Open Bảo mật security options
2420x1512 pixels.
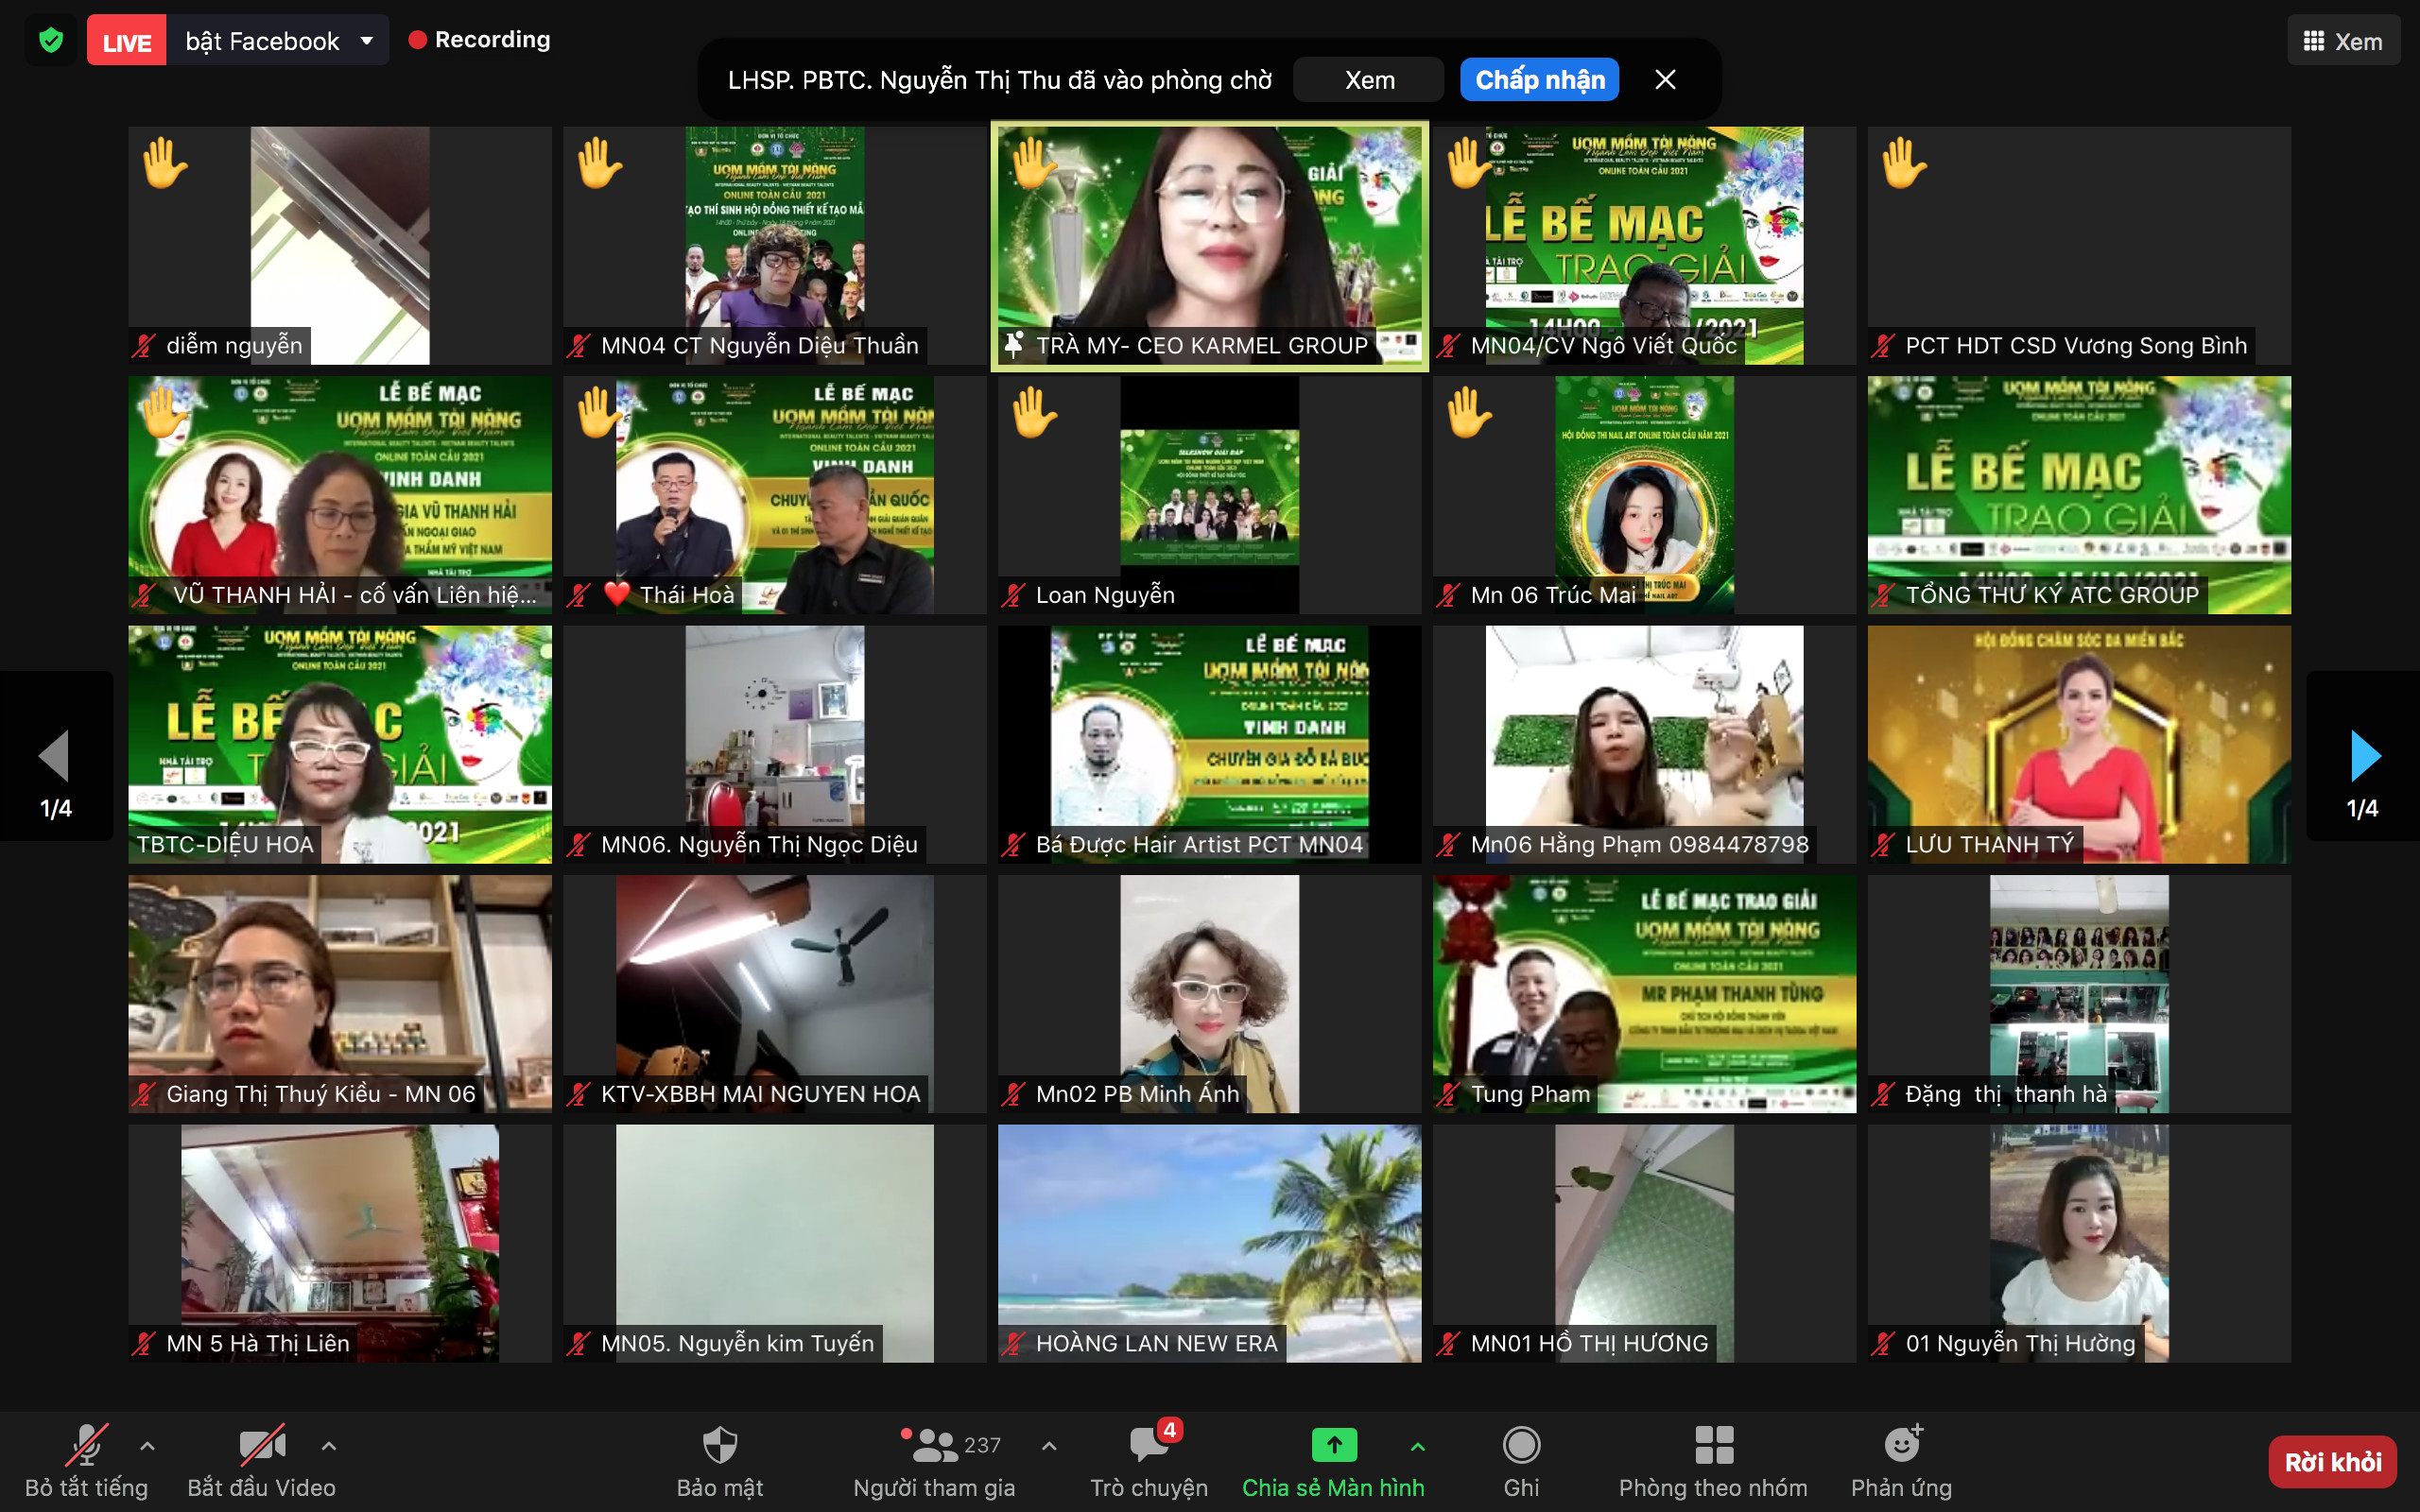click(x=720, y=1461)
